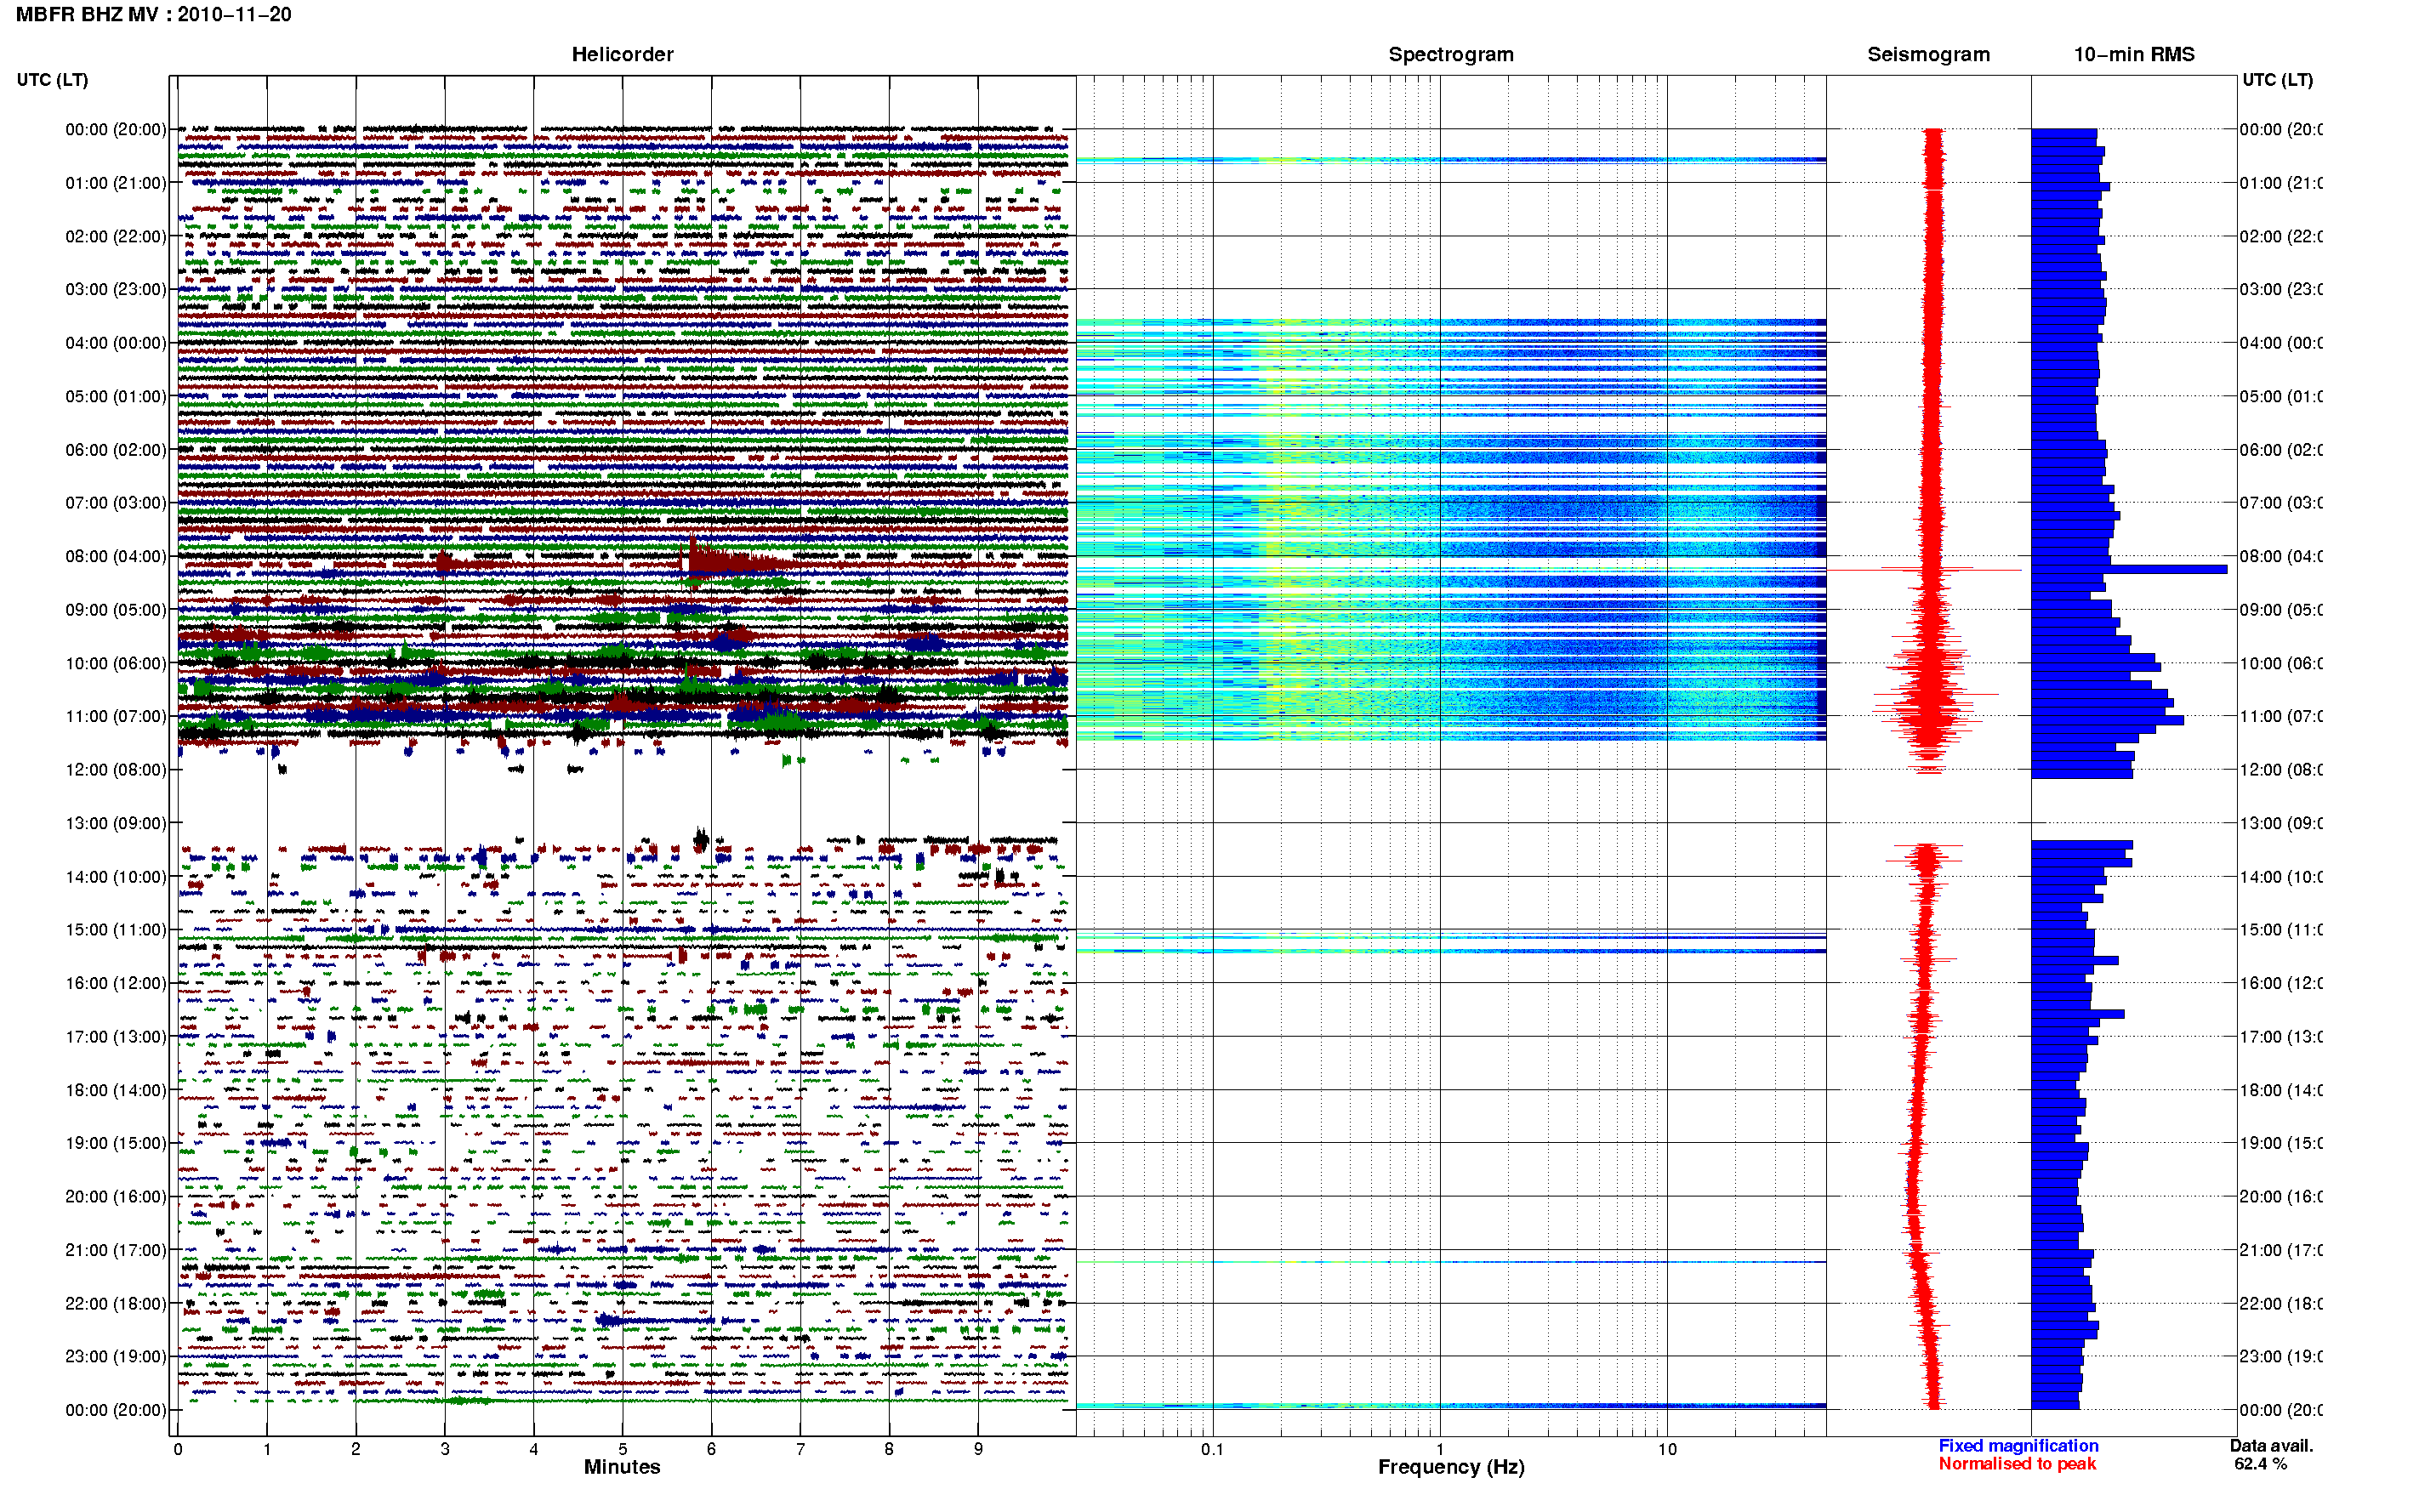Click the 'Frequency (Hz)' axis title
The width and height of the screenshot is (2419, 1512).
(x=1451, y=1467)
